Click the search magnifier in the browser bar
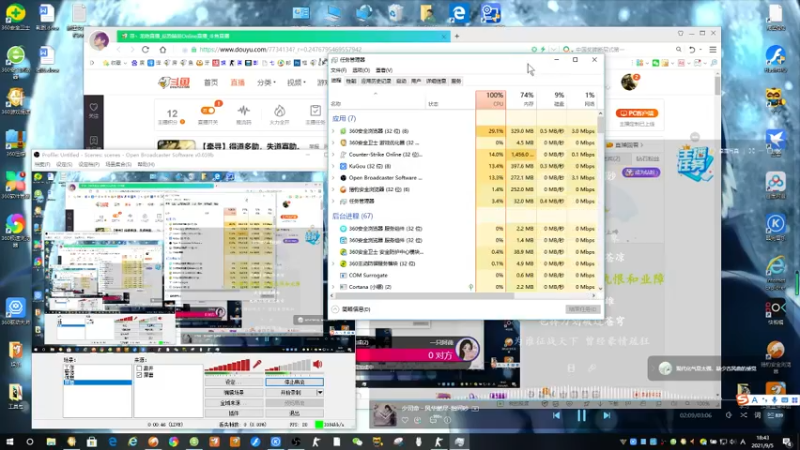The height and width of the screenshot is (450, 800). pos(679,49)
